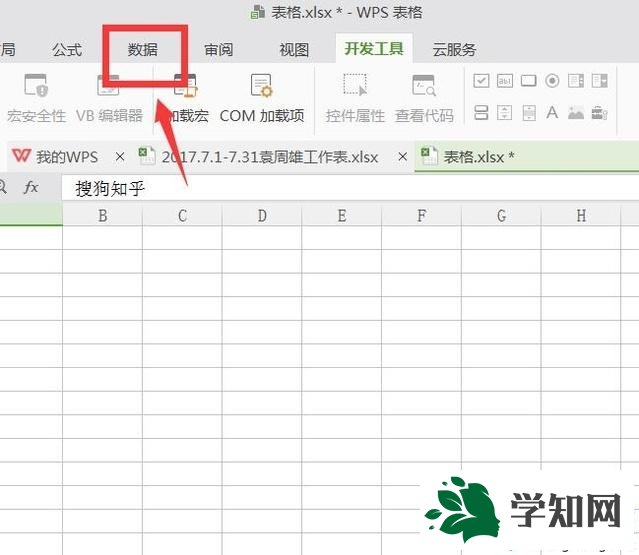Click the WPS logo on 我的WPS tab
Image resolution: width=639 pixels, height=555 pixels.
pos(21,156)
